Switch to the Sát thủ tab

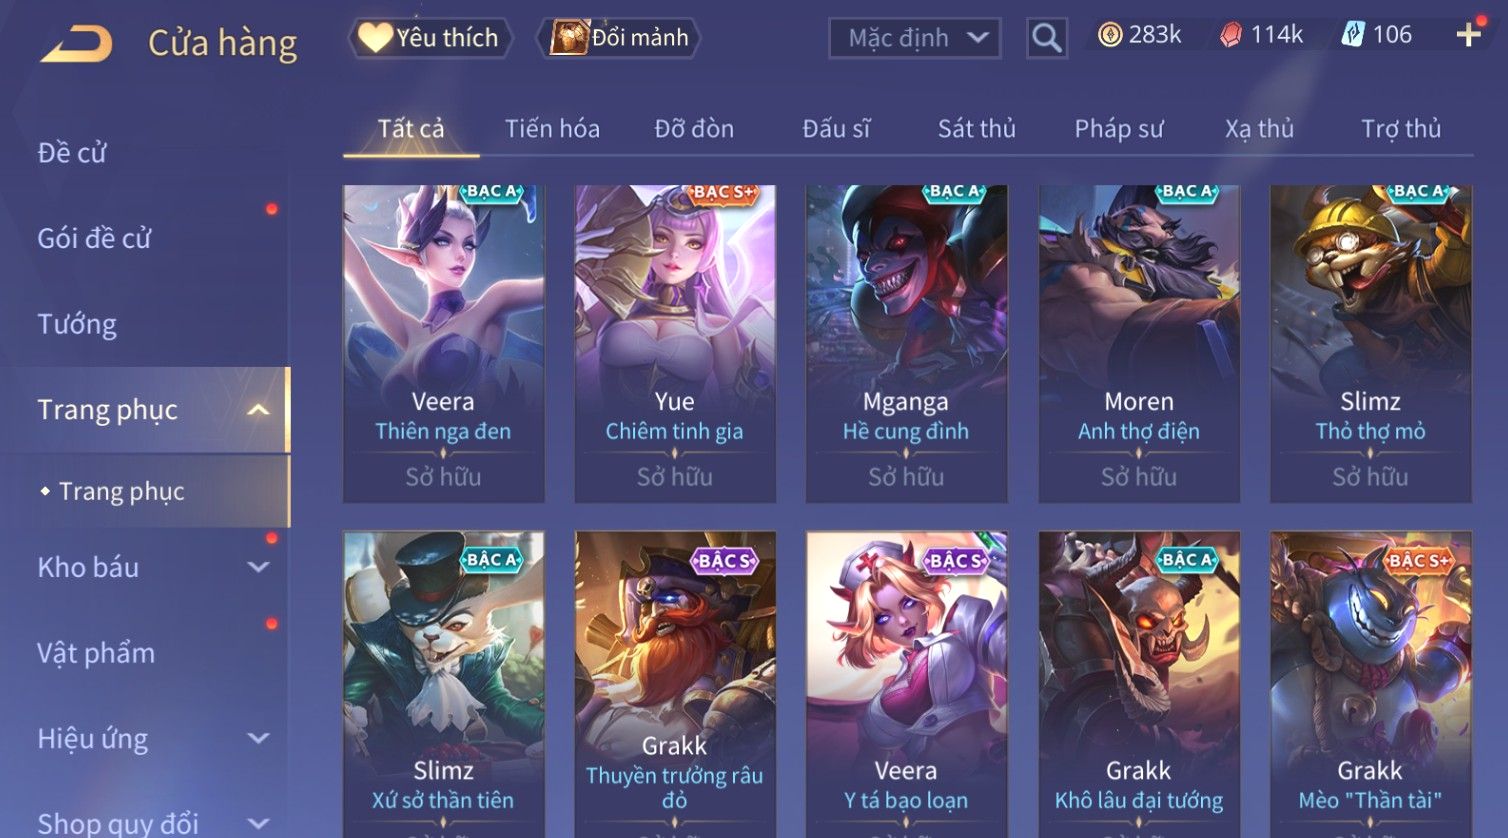click(976, 129)
